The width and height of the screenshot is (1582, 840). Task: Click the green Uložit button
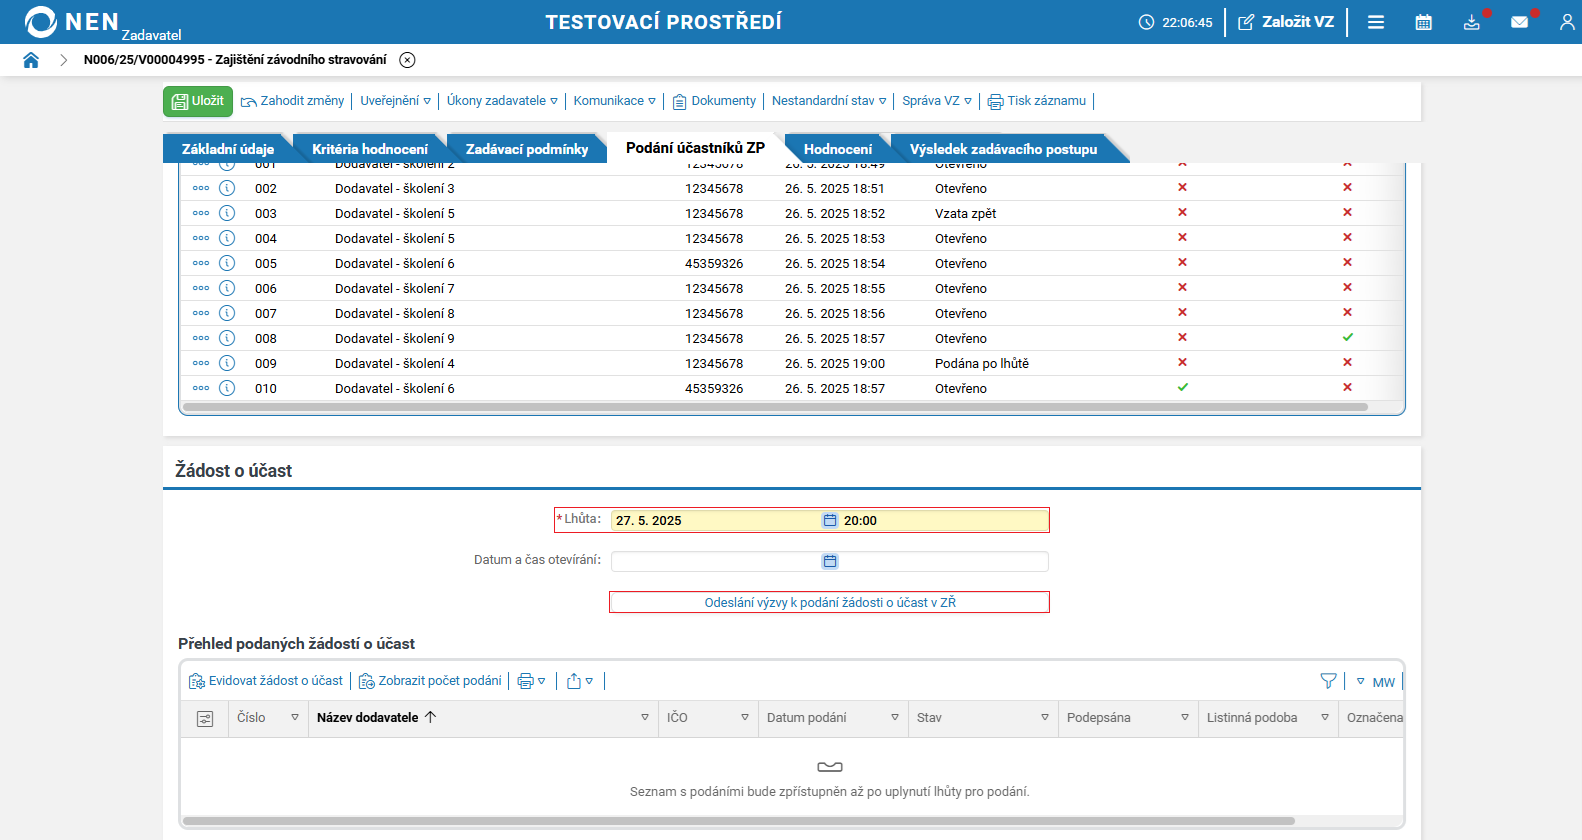(x=198, y=101)
